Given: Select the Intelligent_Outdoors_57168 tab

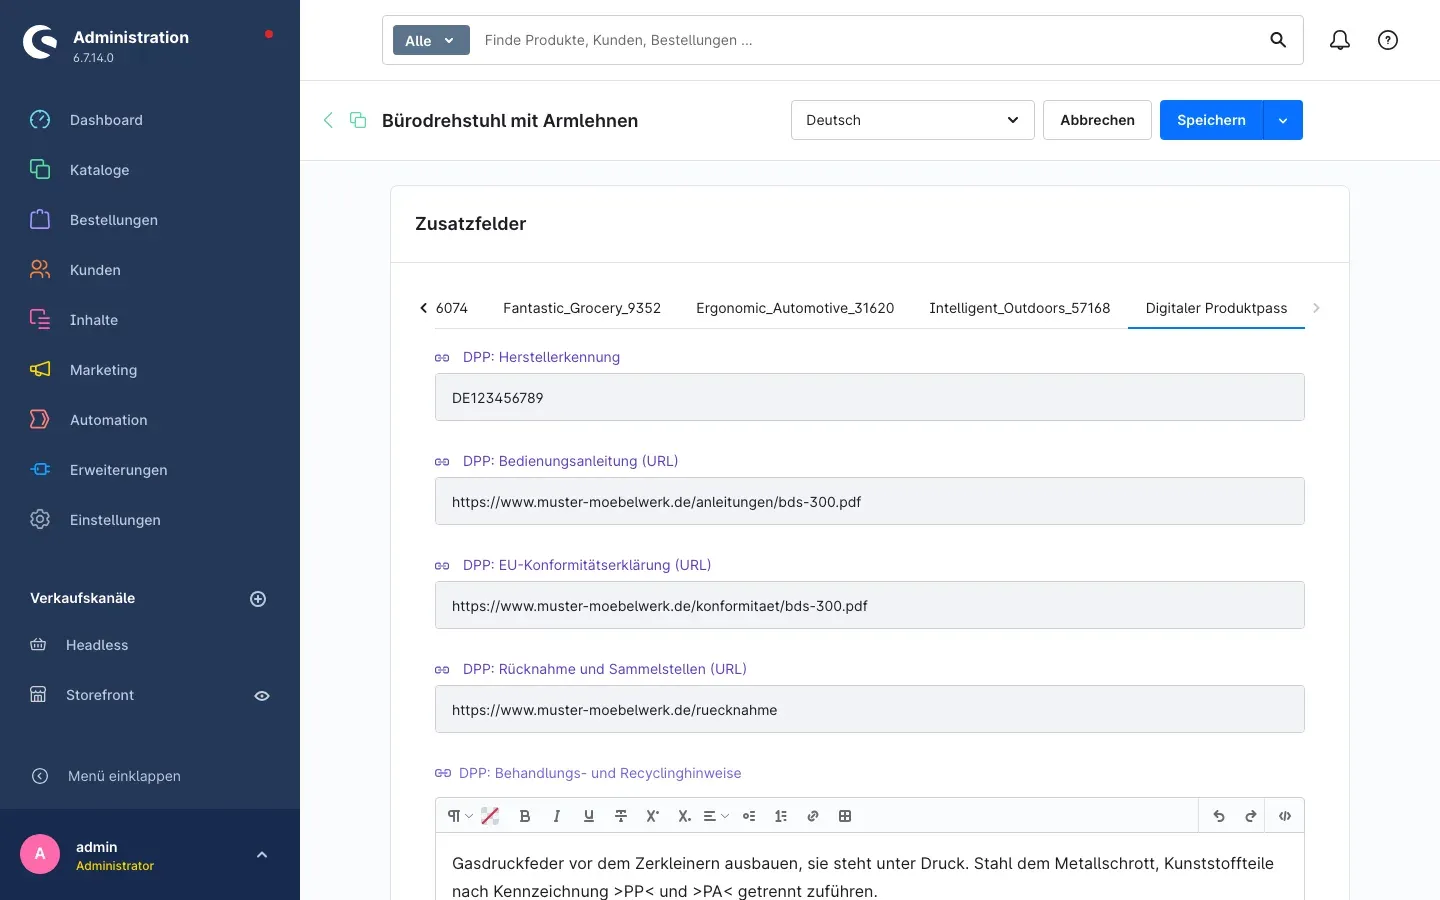Looking at the screenshot, I should point(1020,308).
